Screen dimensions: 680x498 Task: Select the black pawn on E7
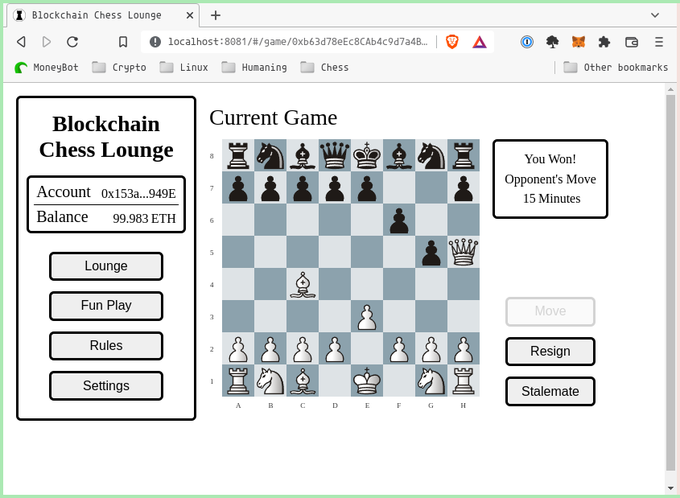tap(367, 188)
